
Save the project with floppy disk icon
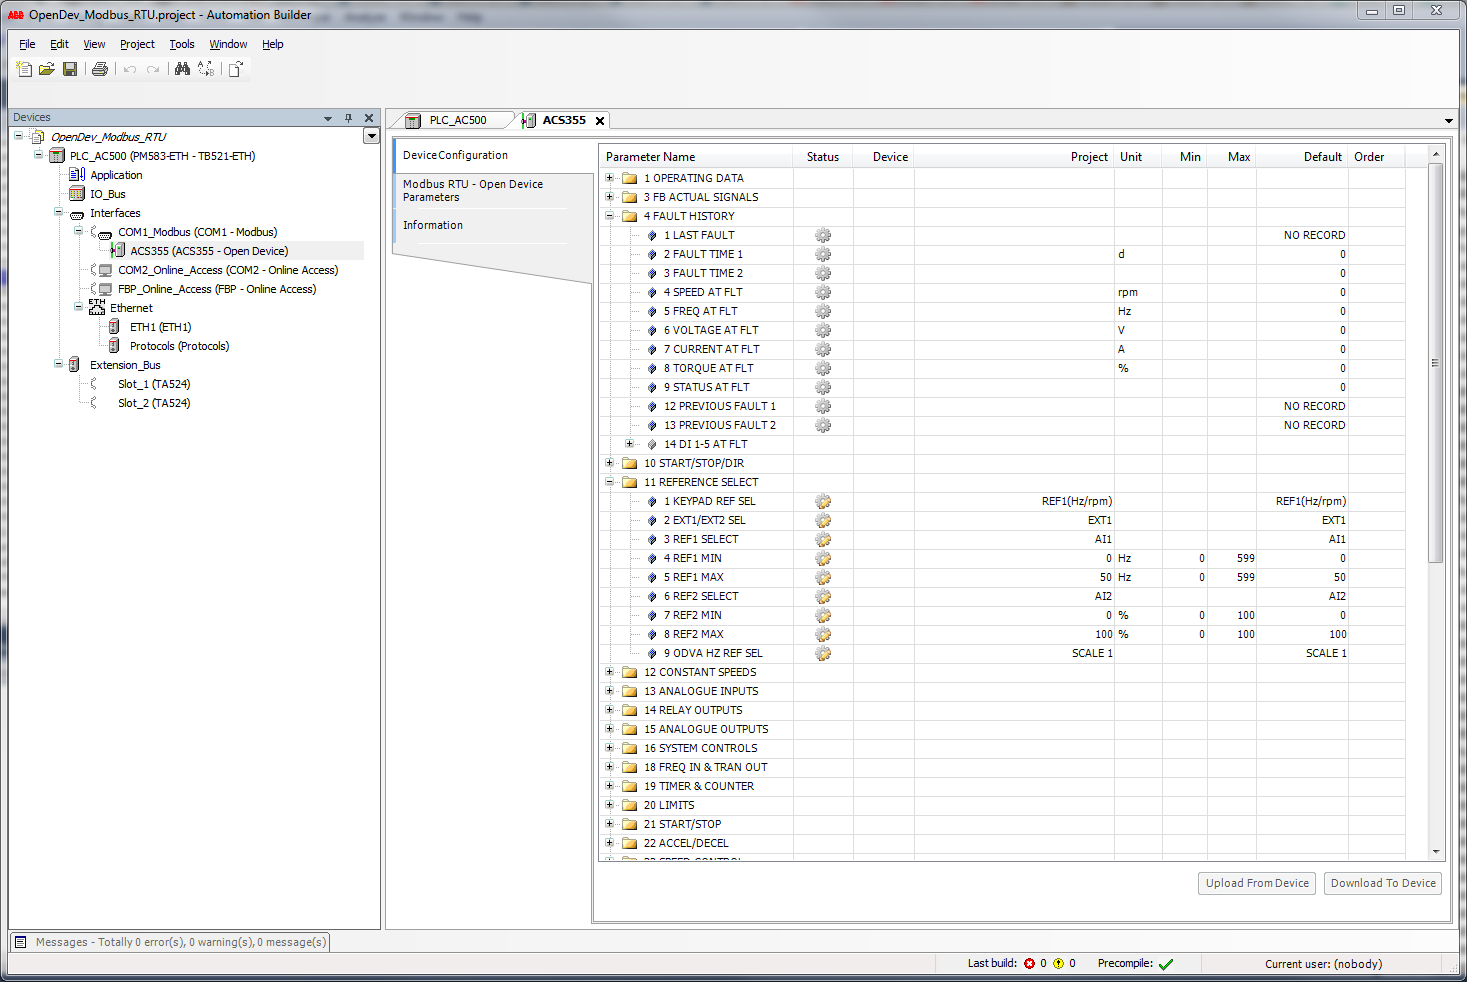click(70, 69)
